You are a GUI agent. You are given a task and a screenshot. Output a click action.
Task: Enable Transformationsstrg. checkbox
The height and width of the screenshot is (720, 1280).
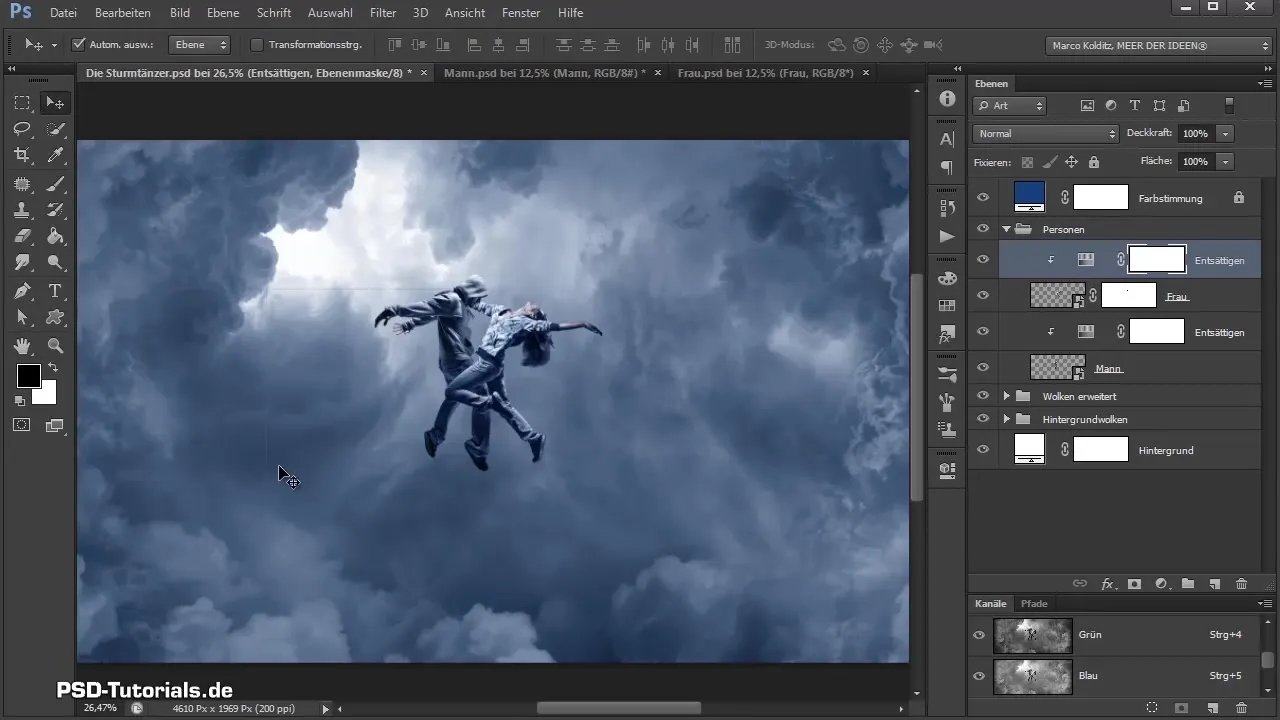click(256, 45)
